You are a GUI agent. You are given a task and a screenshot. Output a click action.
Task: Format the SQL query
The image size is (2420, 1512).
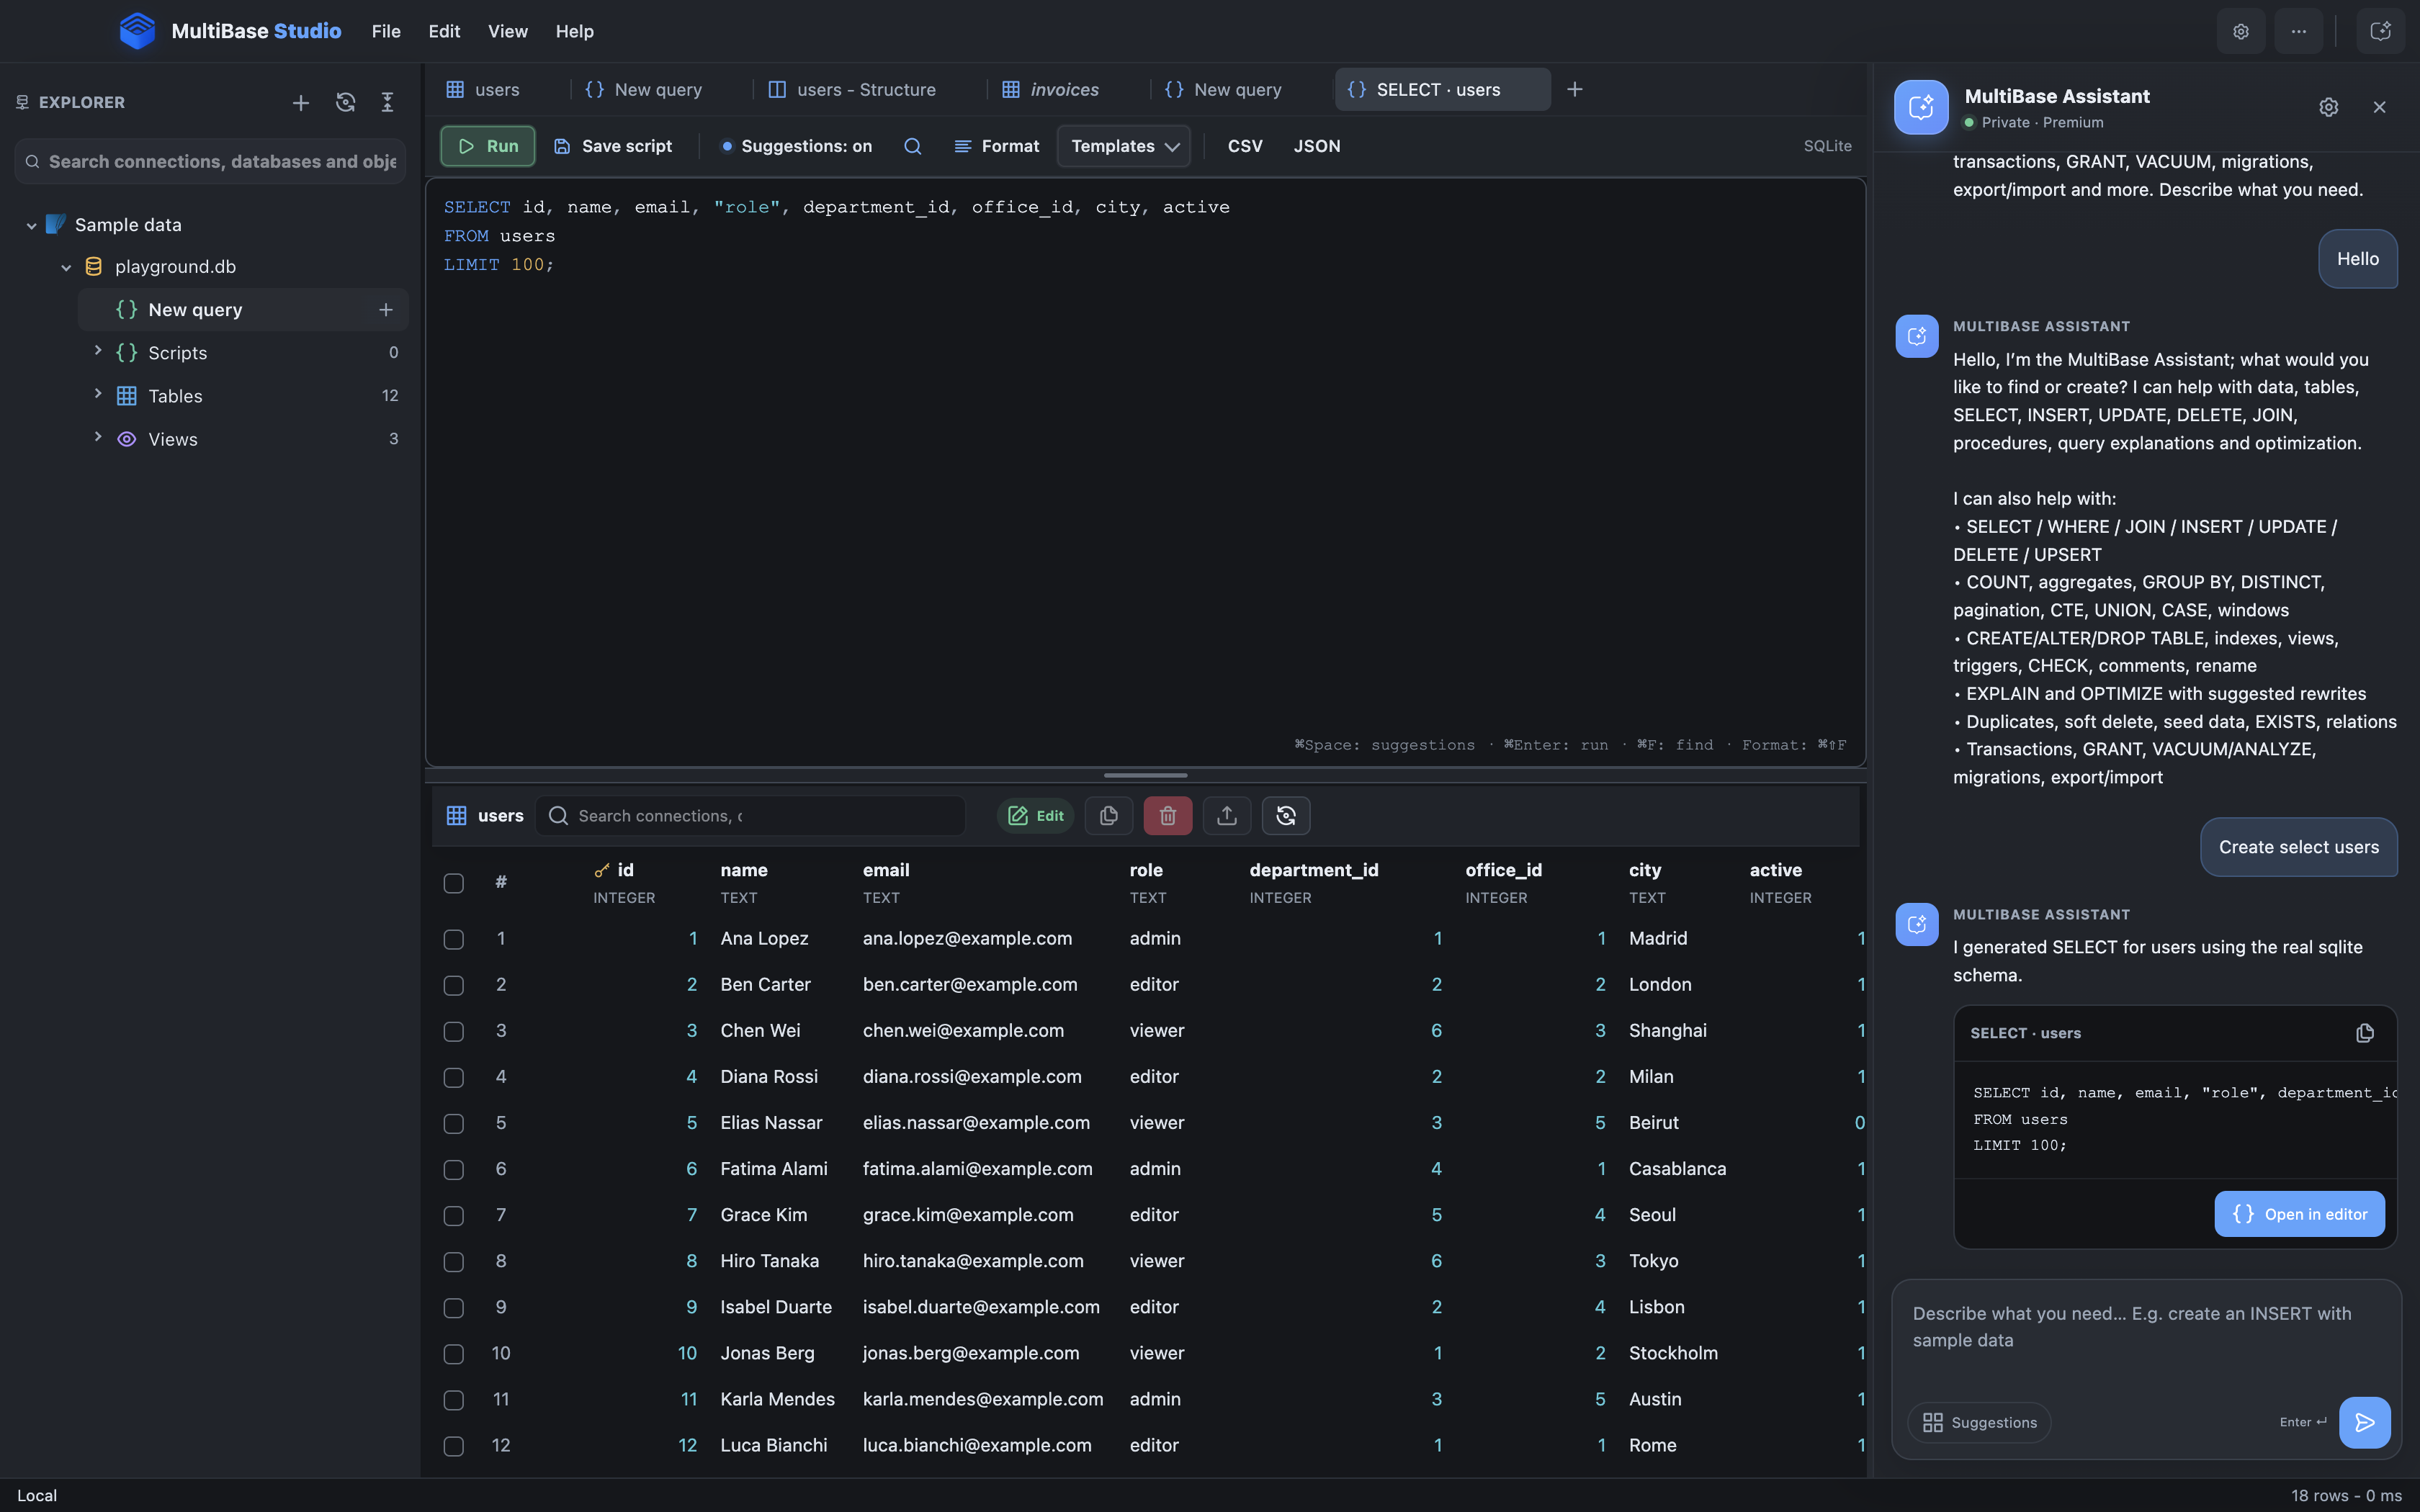(x=996, y=146)
